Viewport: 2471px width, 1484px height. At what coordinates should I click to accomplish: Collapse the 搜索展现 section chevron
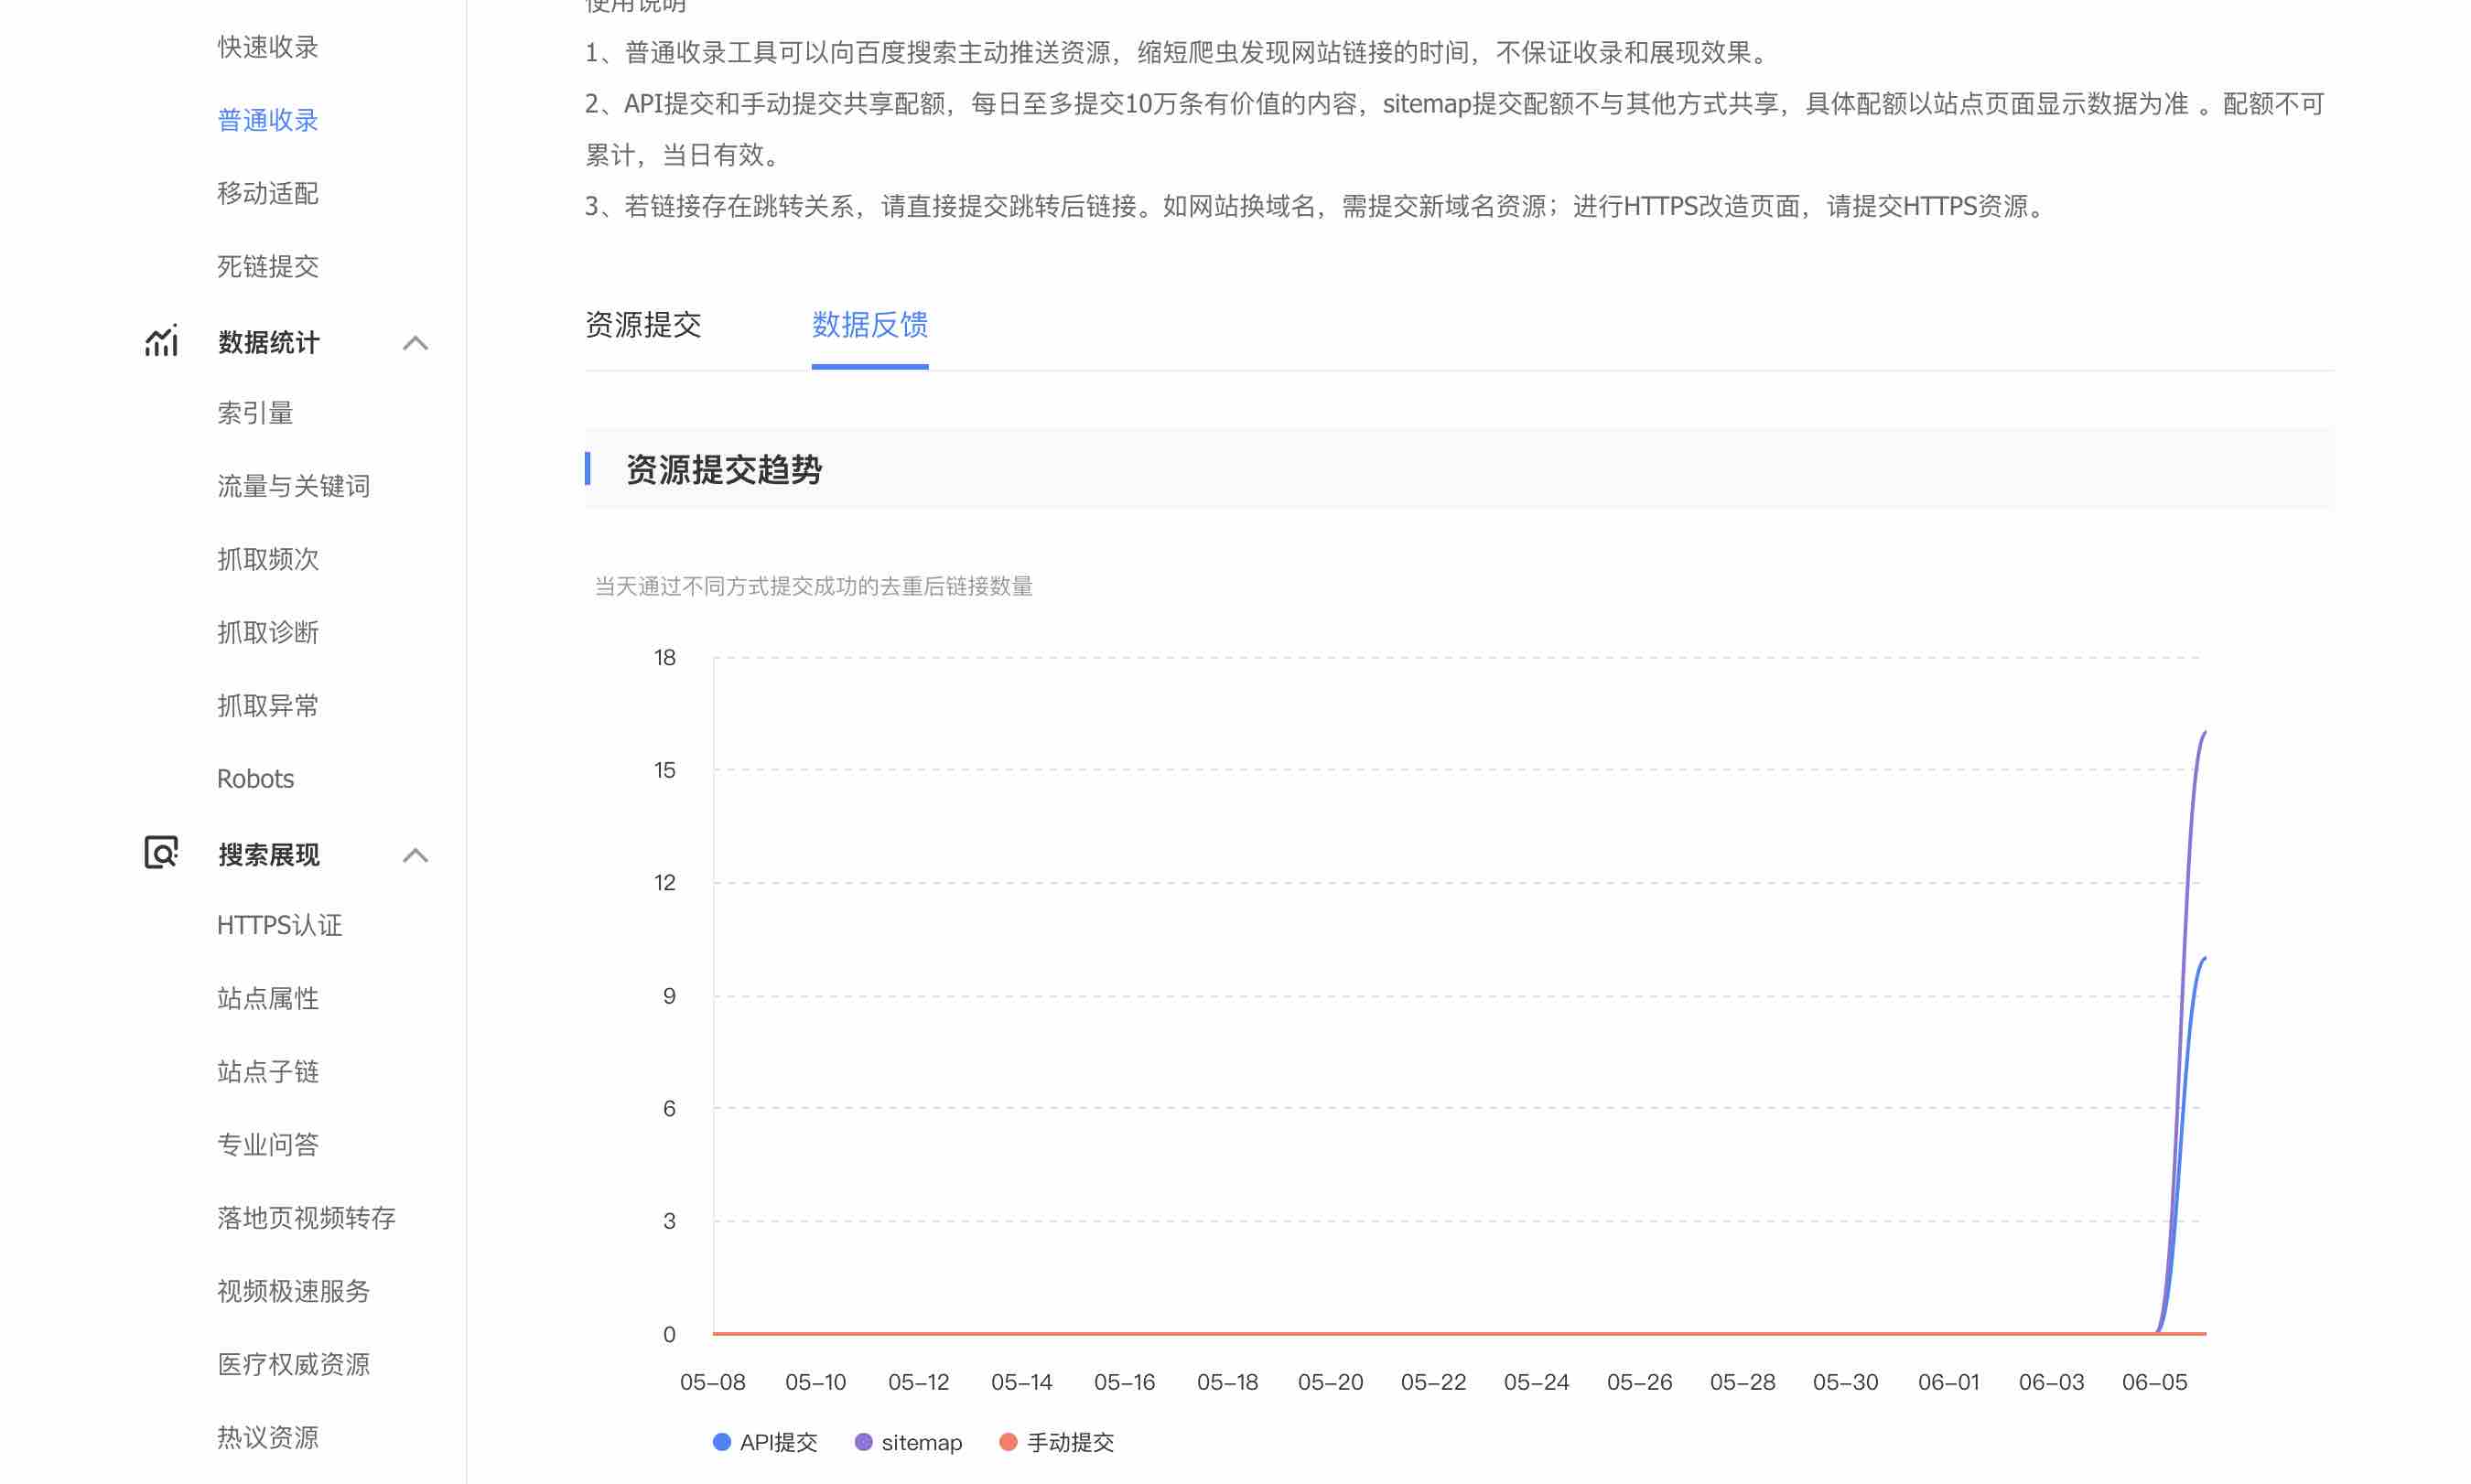click(415, 855)
